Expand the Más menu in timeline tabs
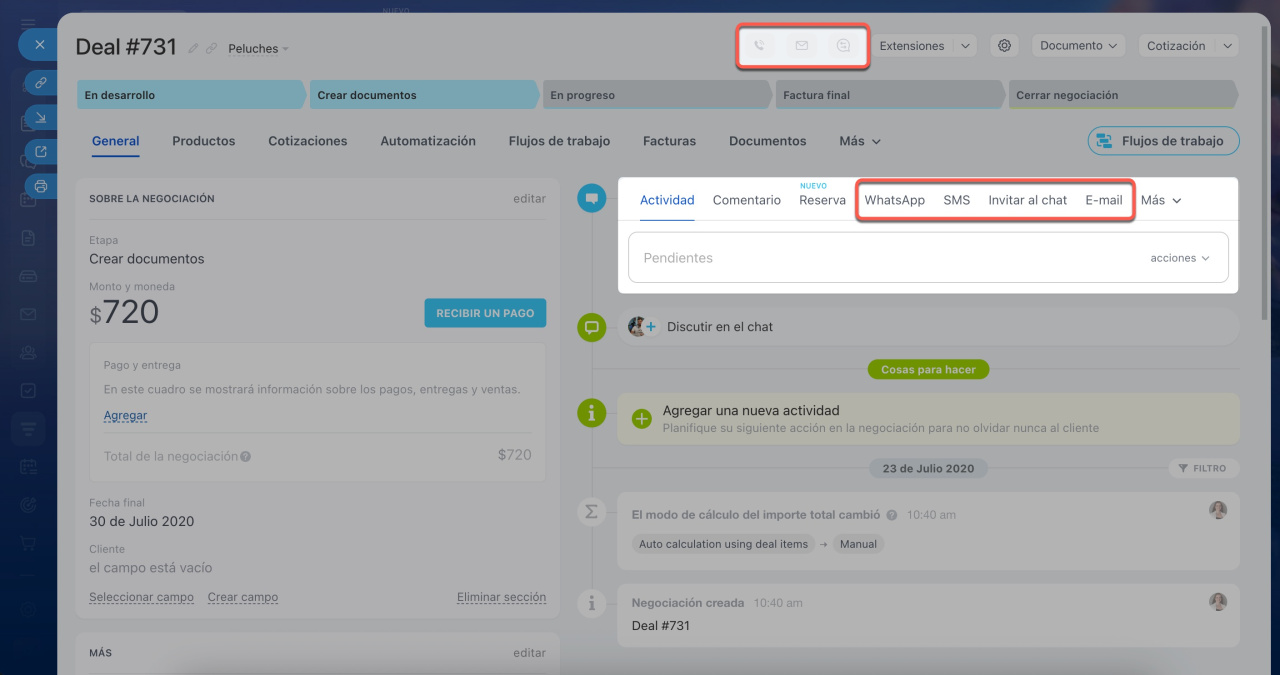This screenshot has width=1280, height=675. click(1161, 200)
